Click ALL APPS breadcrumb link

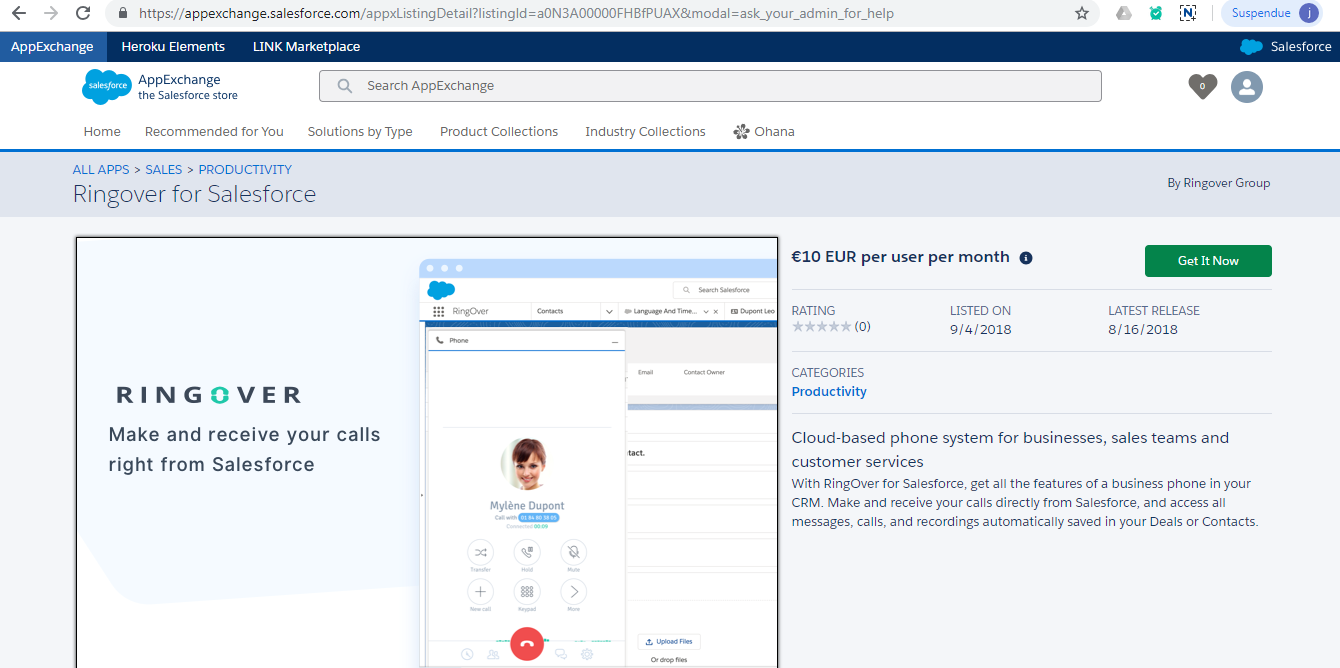101,170
